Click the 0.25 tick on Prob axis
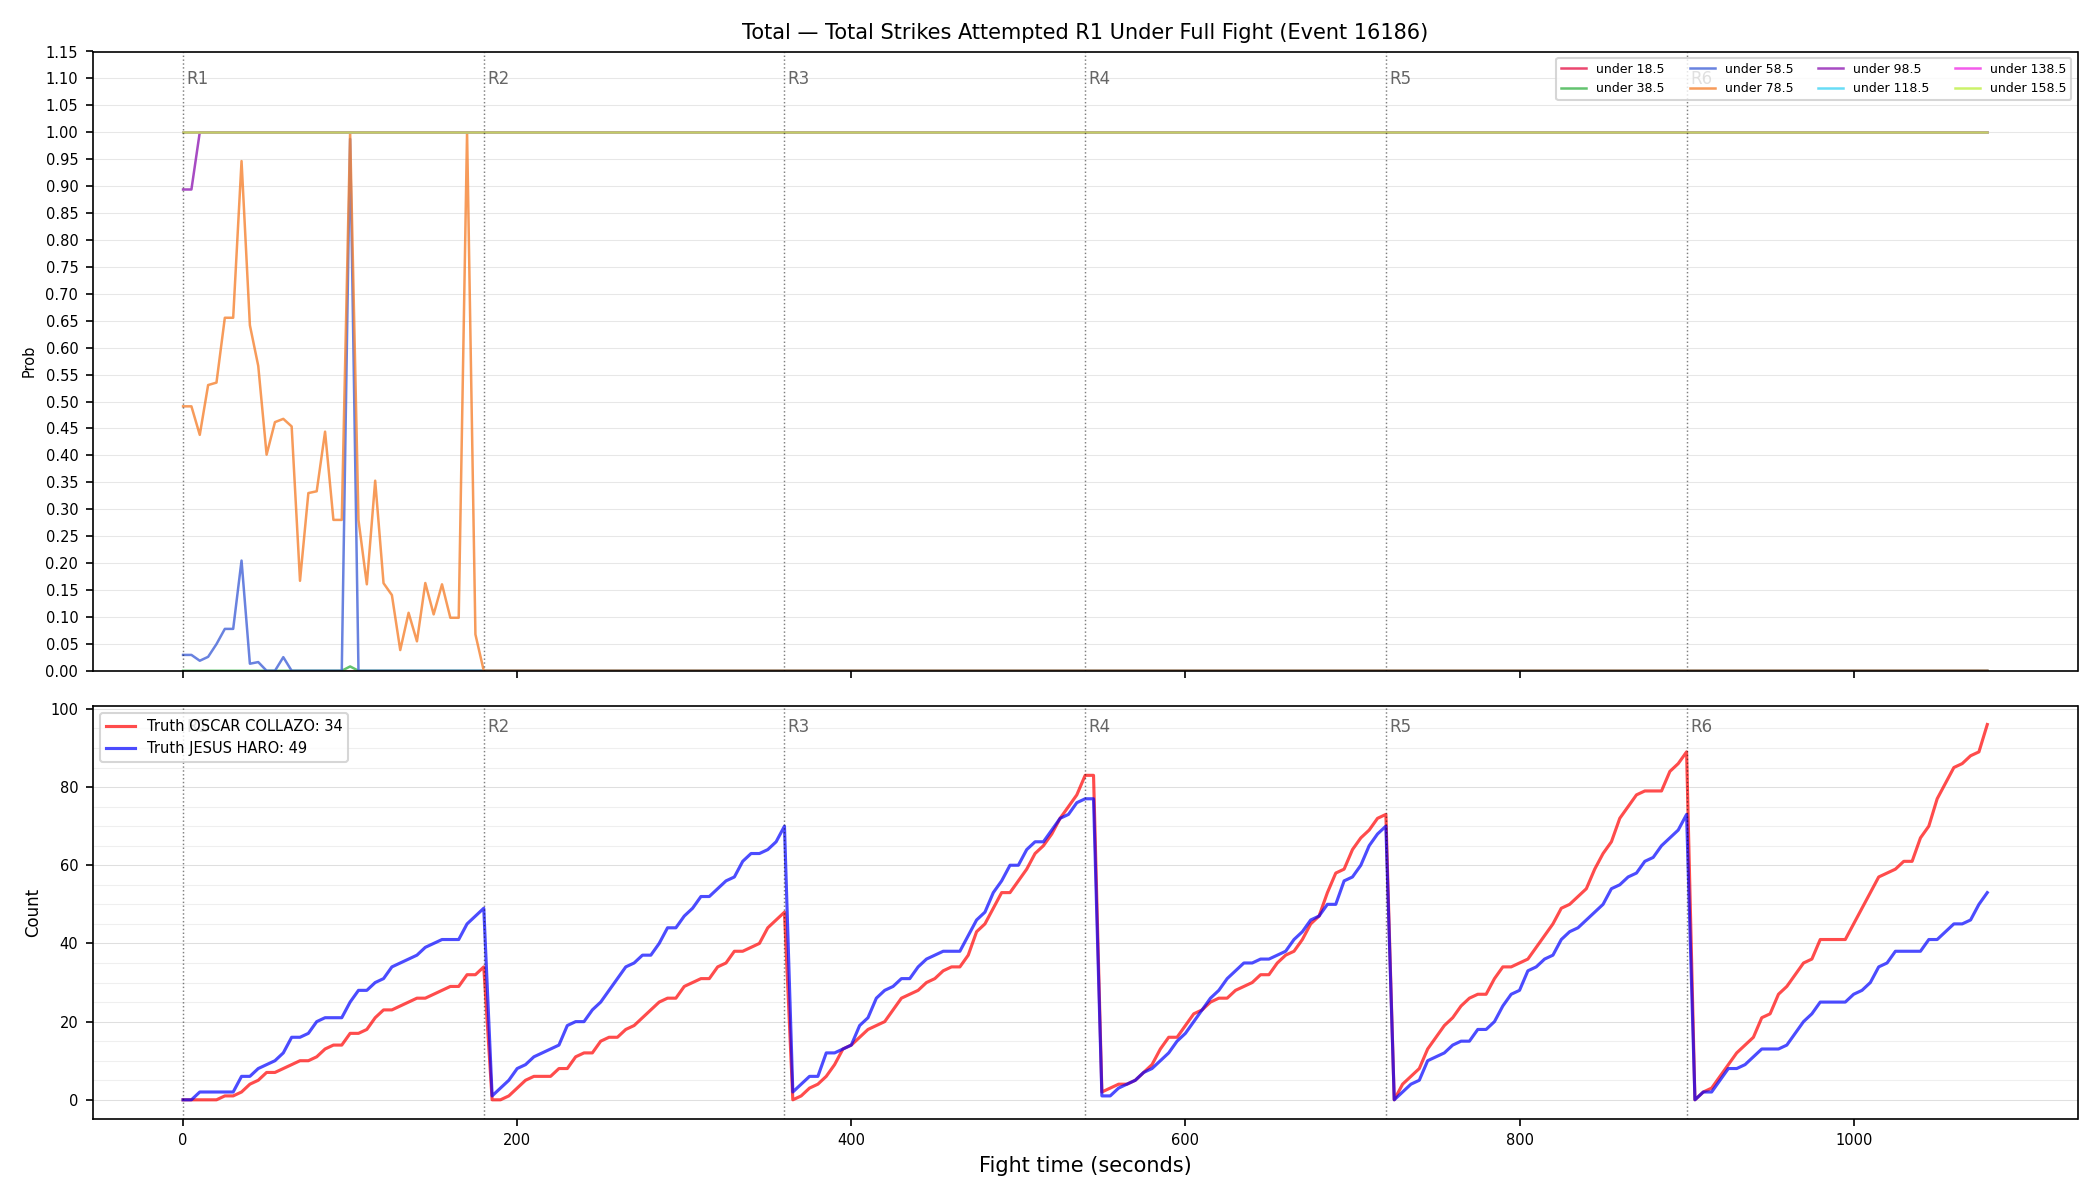The width and height of the screenshot is (2100, 1200). pyautogui.click(x=62, y=536)
